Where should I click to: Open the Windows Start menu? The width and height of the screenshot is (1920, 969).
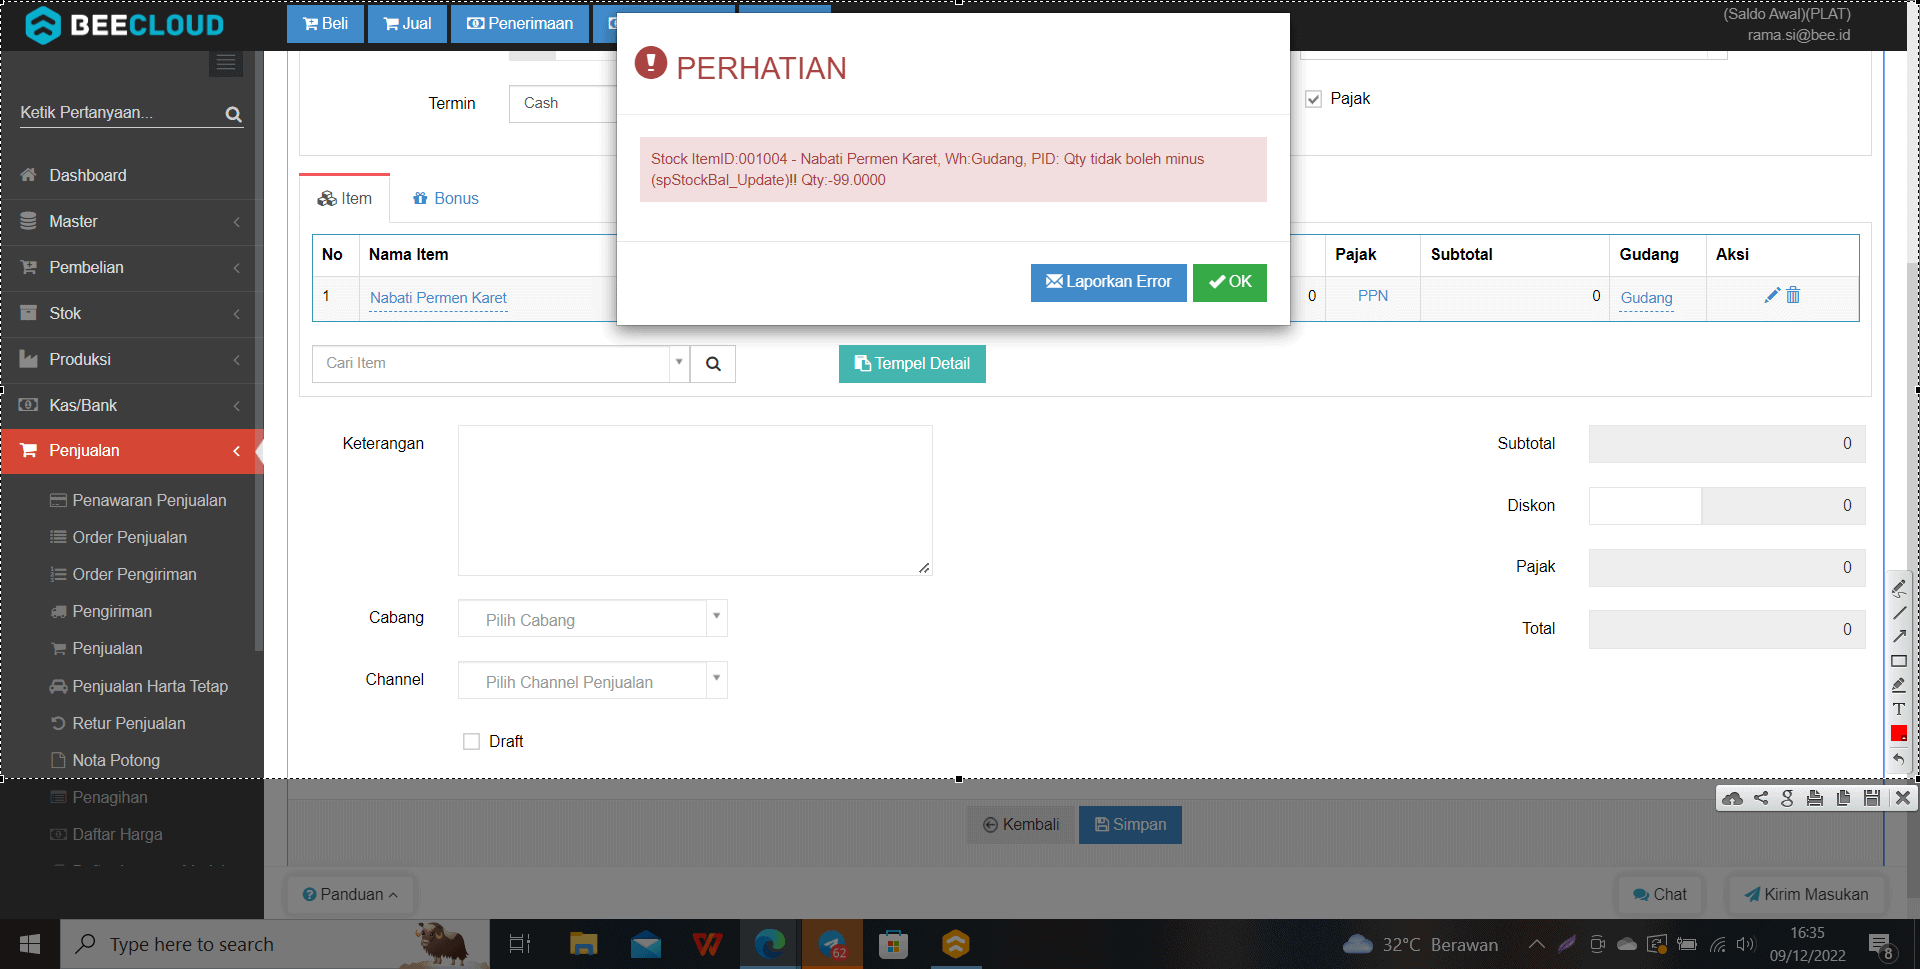point(30,944)
